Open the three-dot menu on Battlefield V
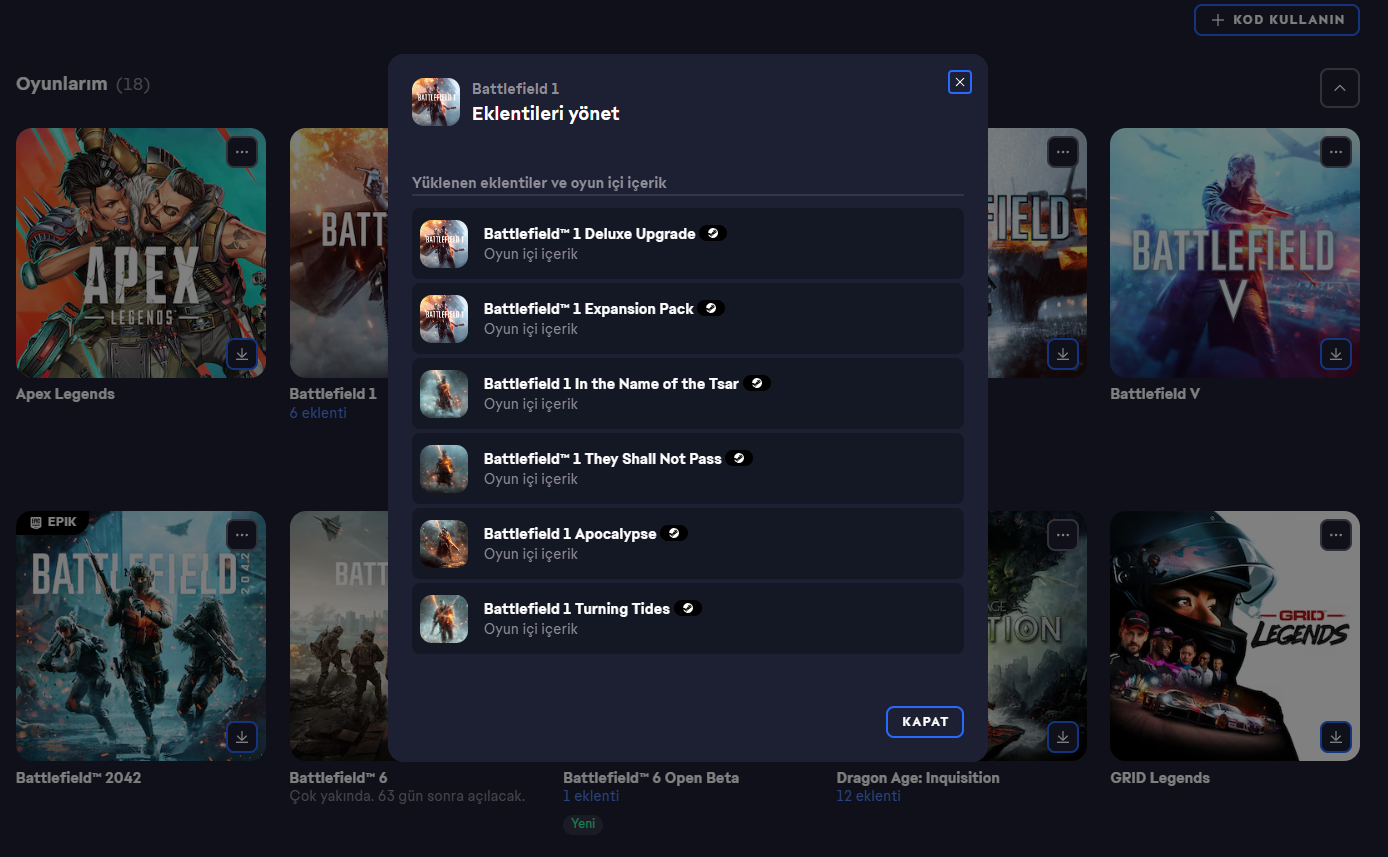The height and width of the screenshot is (857, 1388). 1336,152
